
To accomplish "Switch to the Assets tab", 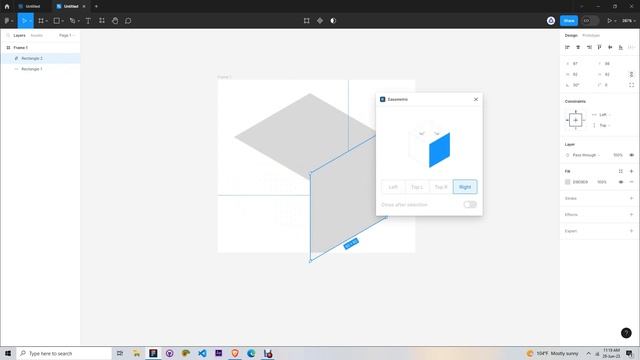I will point(37,36).
